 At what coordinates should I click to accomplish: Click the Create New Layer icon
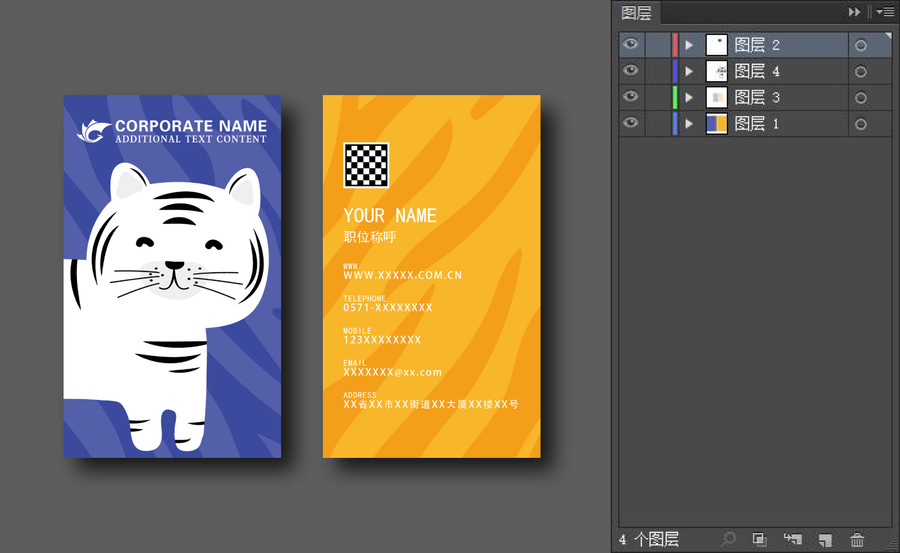point(825,540)
